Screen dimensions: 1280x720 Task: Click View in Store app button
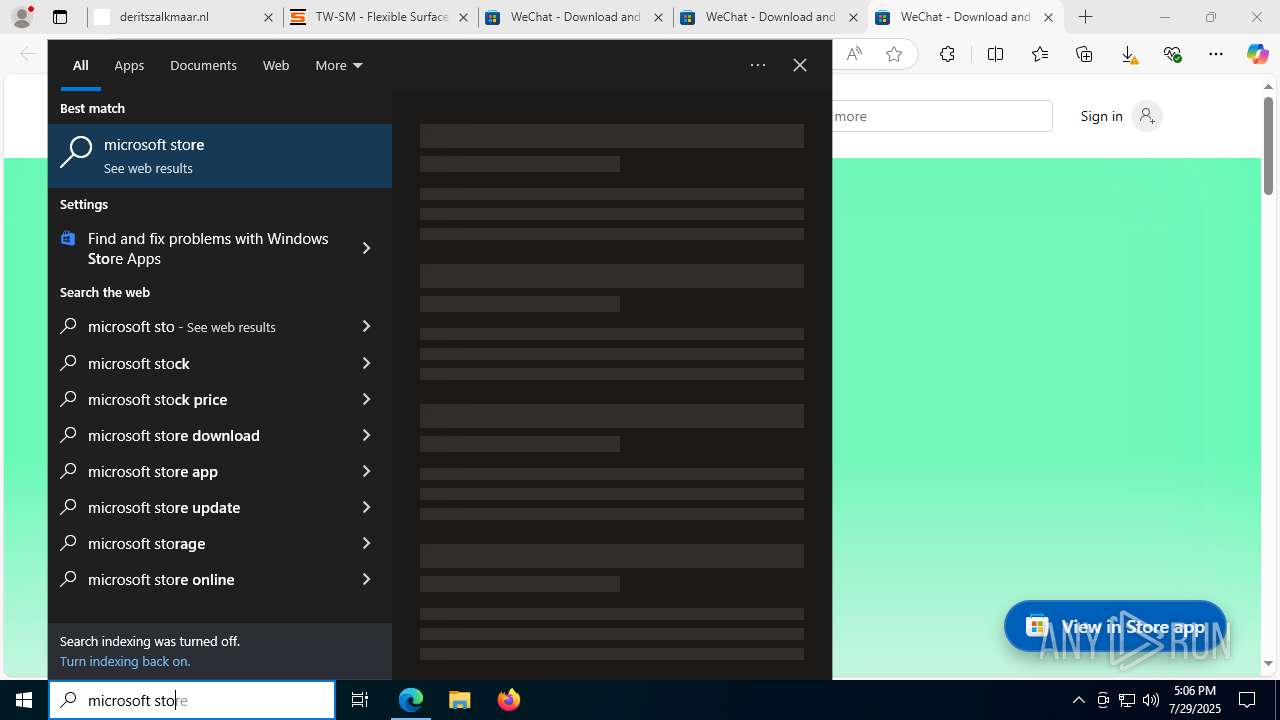click(1115, 627)
